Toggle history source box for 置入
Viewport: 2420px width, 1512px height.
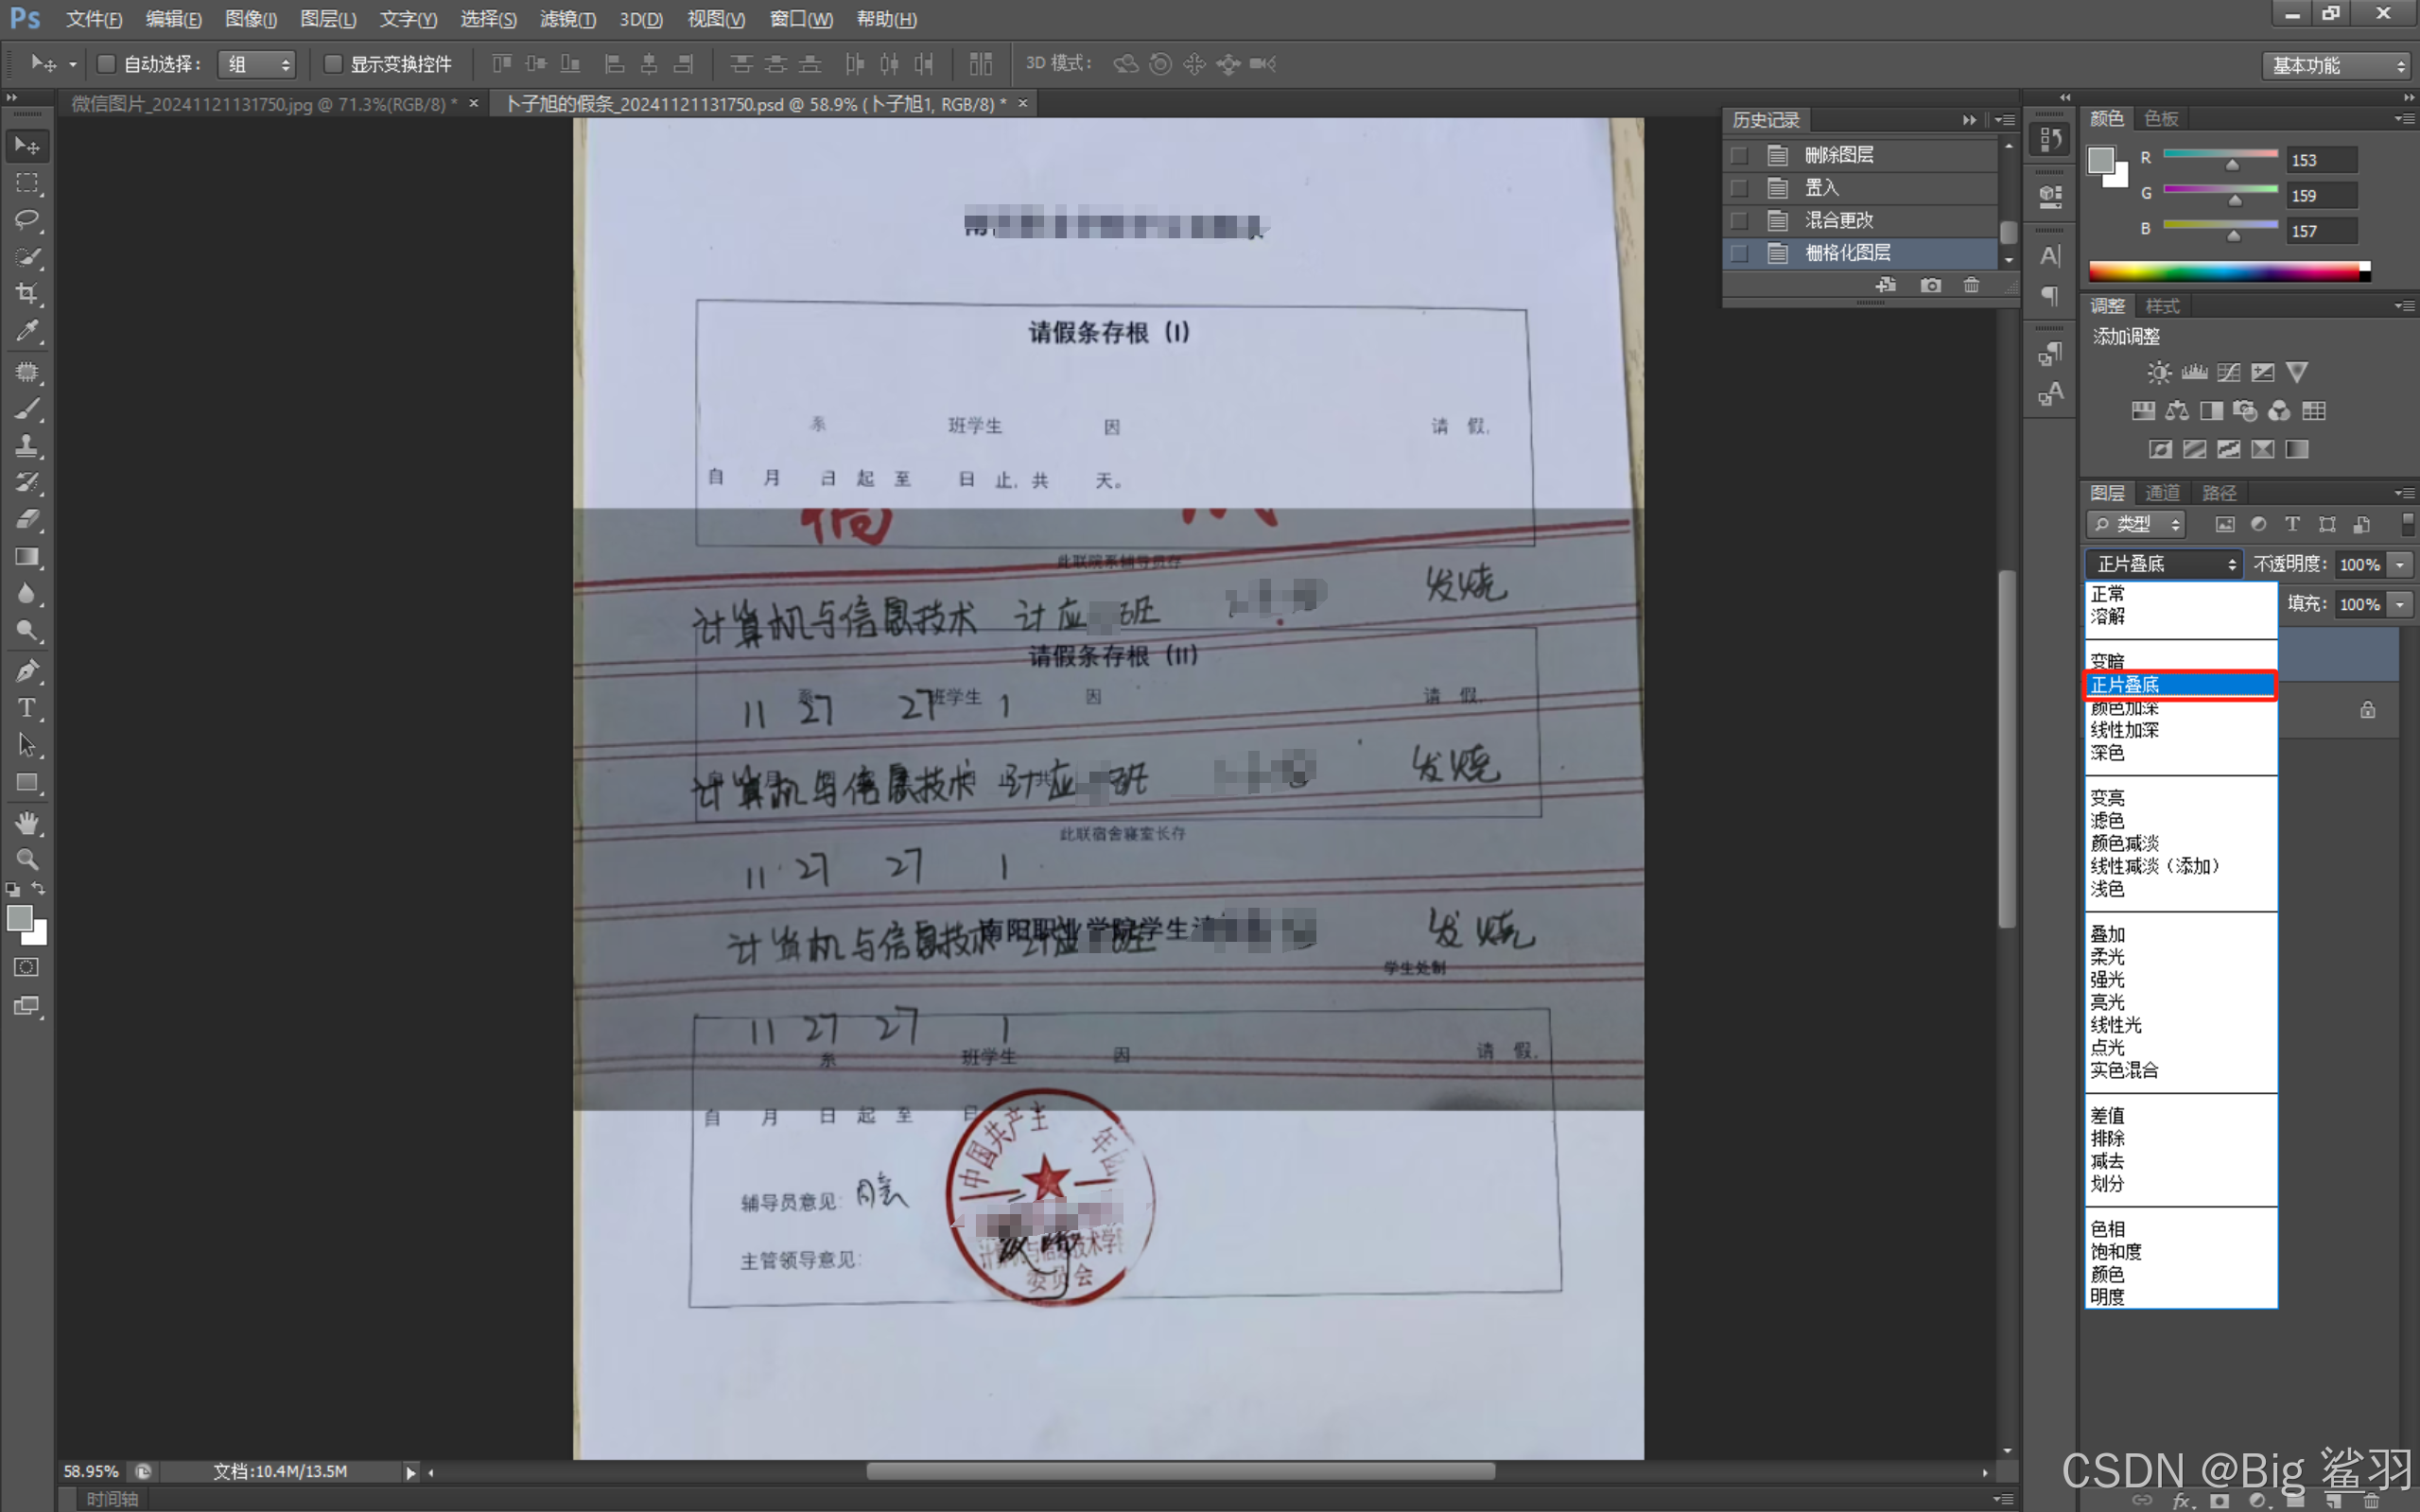1740,188
